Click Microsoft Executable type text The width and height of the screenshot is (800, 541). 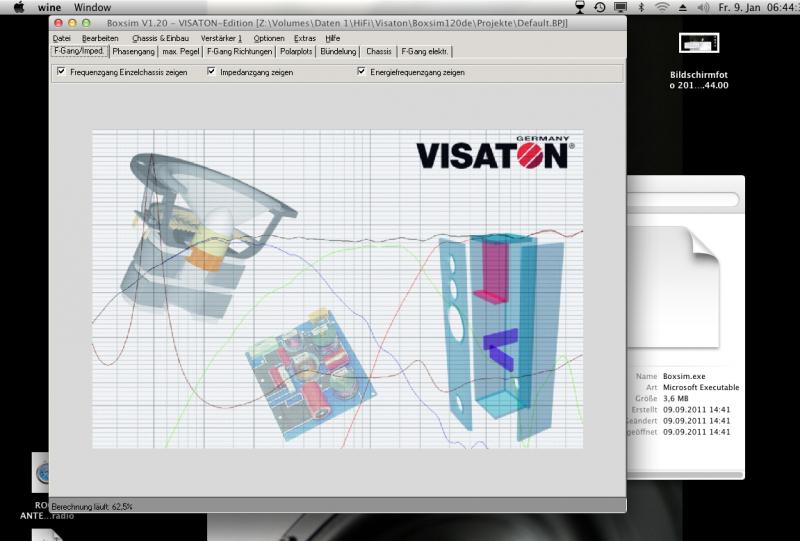(x=701, y=387)
